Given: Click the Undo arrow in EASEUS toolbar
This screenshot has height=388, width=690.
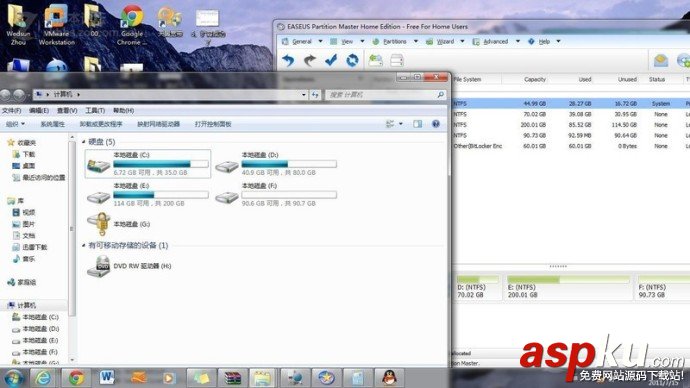Looking at the screenshot, I should click(288, 60).
